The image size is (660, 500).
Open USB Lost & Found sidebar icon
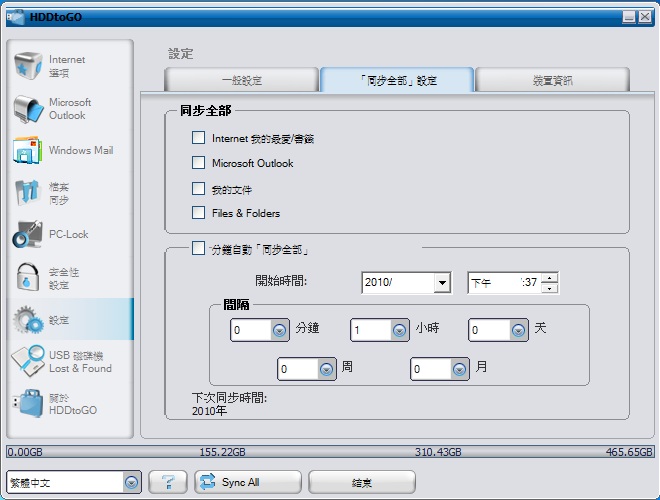[27, 361]
